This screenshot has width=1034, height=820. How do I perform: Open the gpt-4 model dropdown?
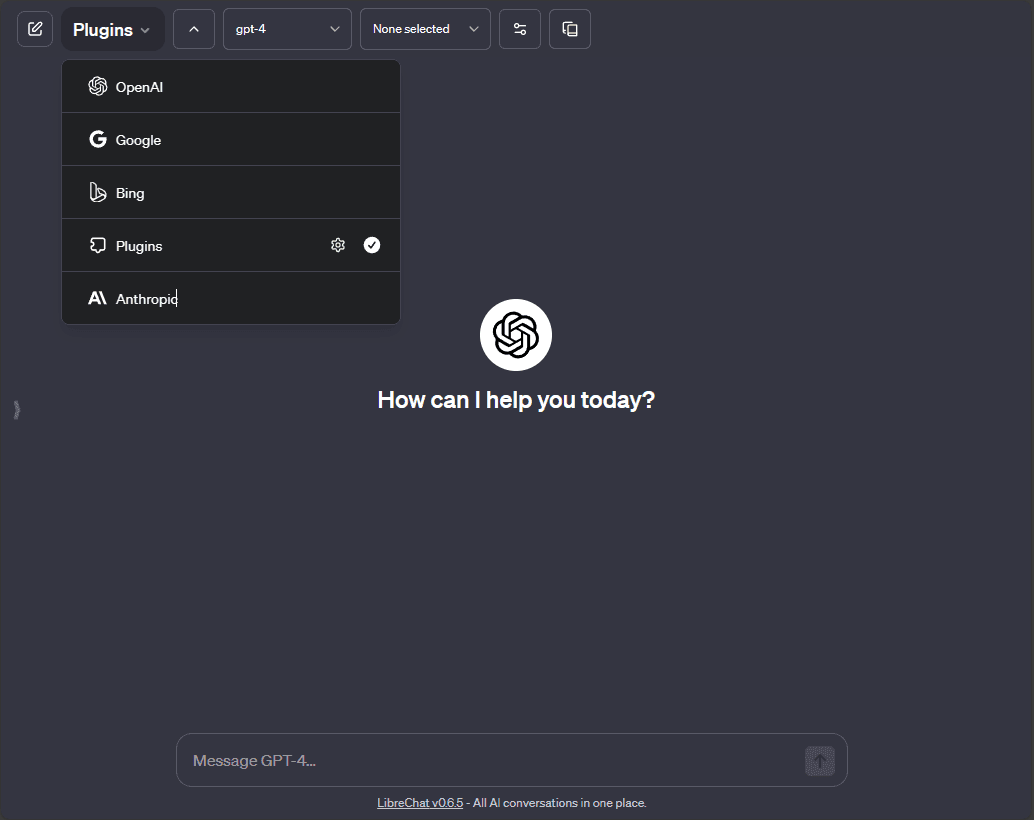(287, 29)
